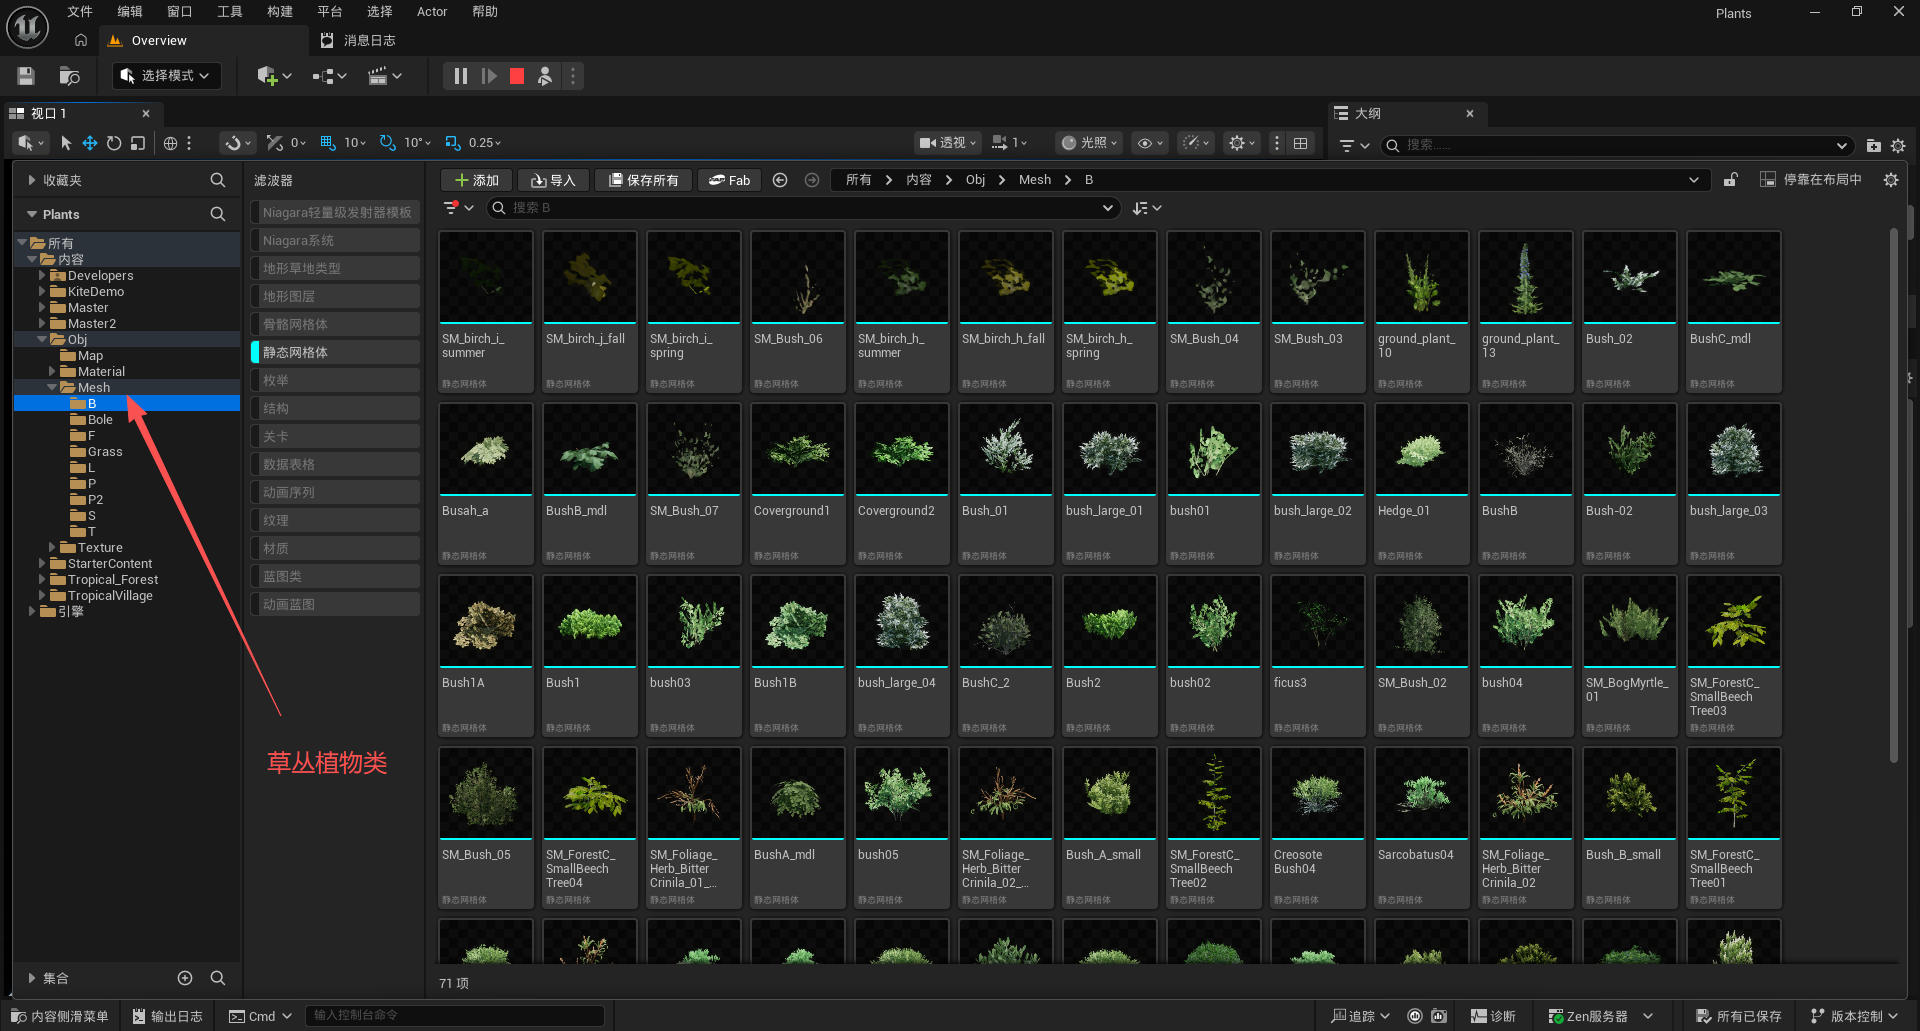Pause the running simulation
Viewport: 1920px width, 1031px height.
(460, 76)
